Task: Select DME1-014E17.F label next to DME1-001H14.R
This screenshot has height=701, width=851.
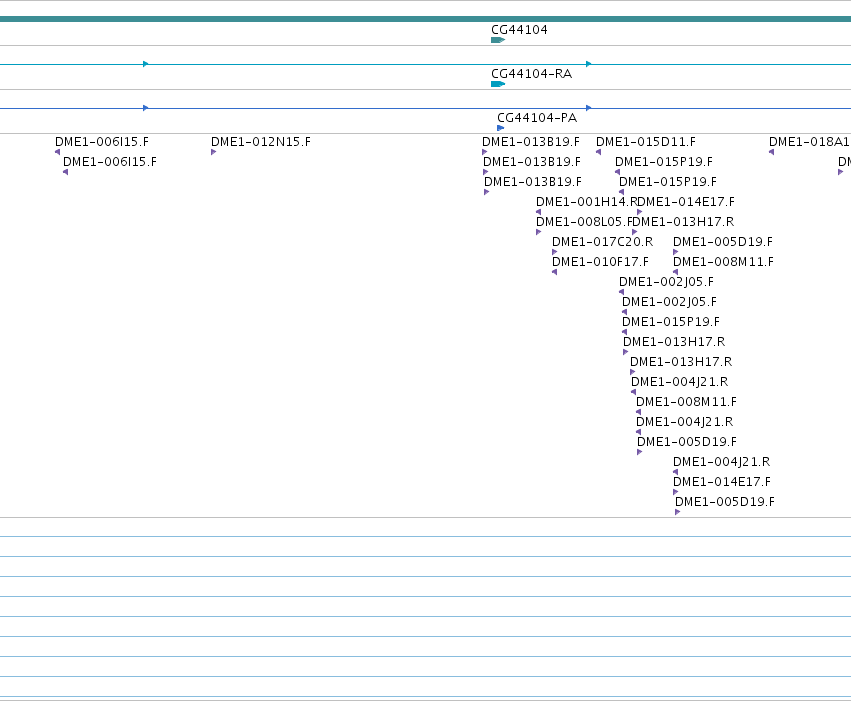Action: tap(686, 202)
